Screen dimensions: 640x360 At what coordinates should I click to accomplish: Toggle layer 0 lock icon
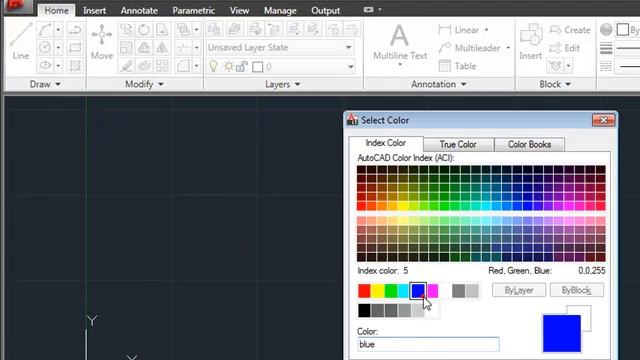point(242,66)
